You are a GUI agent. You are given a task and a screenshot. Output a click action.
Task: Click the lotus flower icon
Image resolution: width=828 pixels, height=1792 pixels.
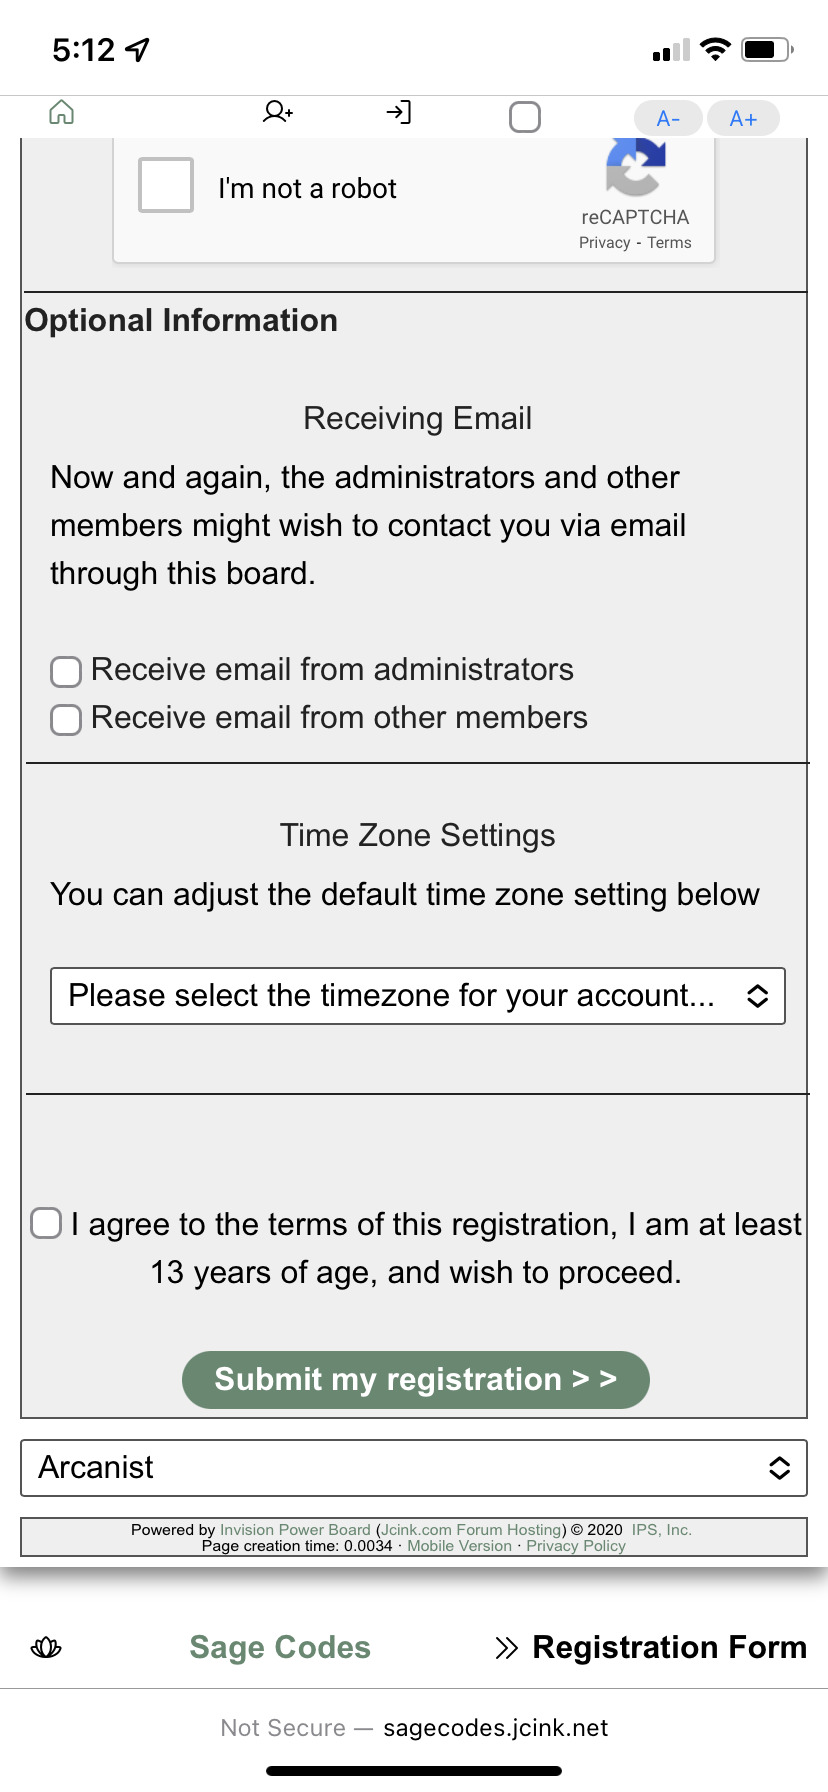click(x=46, y=1647)
